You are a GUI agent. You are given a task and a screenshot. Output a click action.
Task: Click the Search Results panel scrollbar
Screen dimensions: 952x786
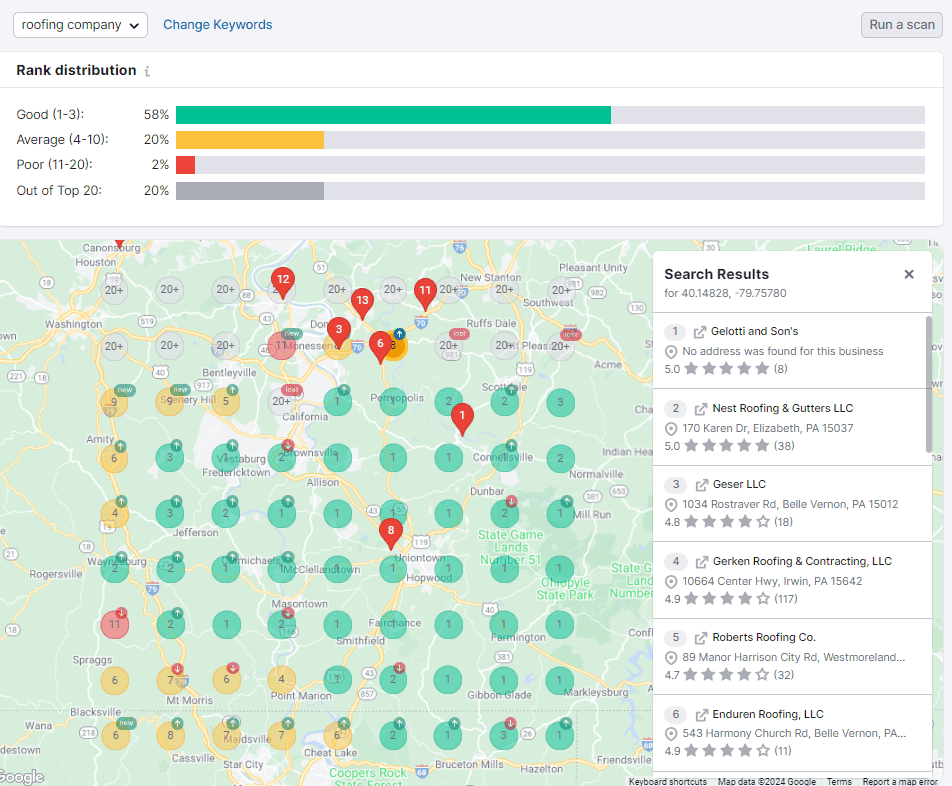(928, 384)
